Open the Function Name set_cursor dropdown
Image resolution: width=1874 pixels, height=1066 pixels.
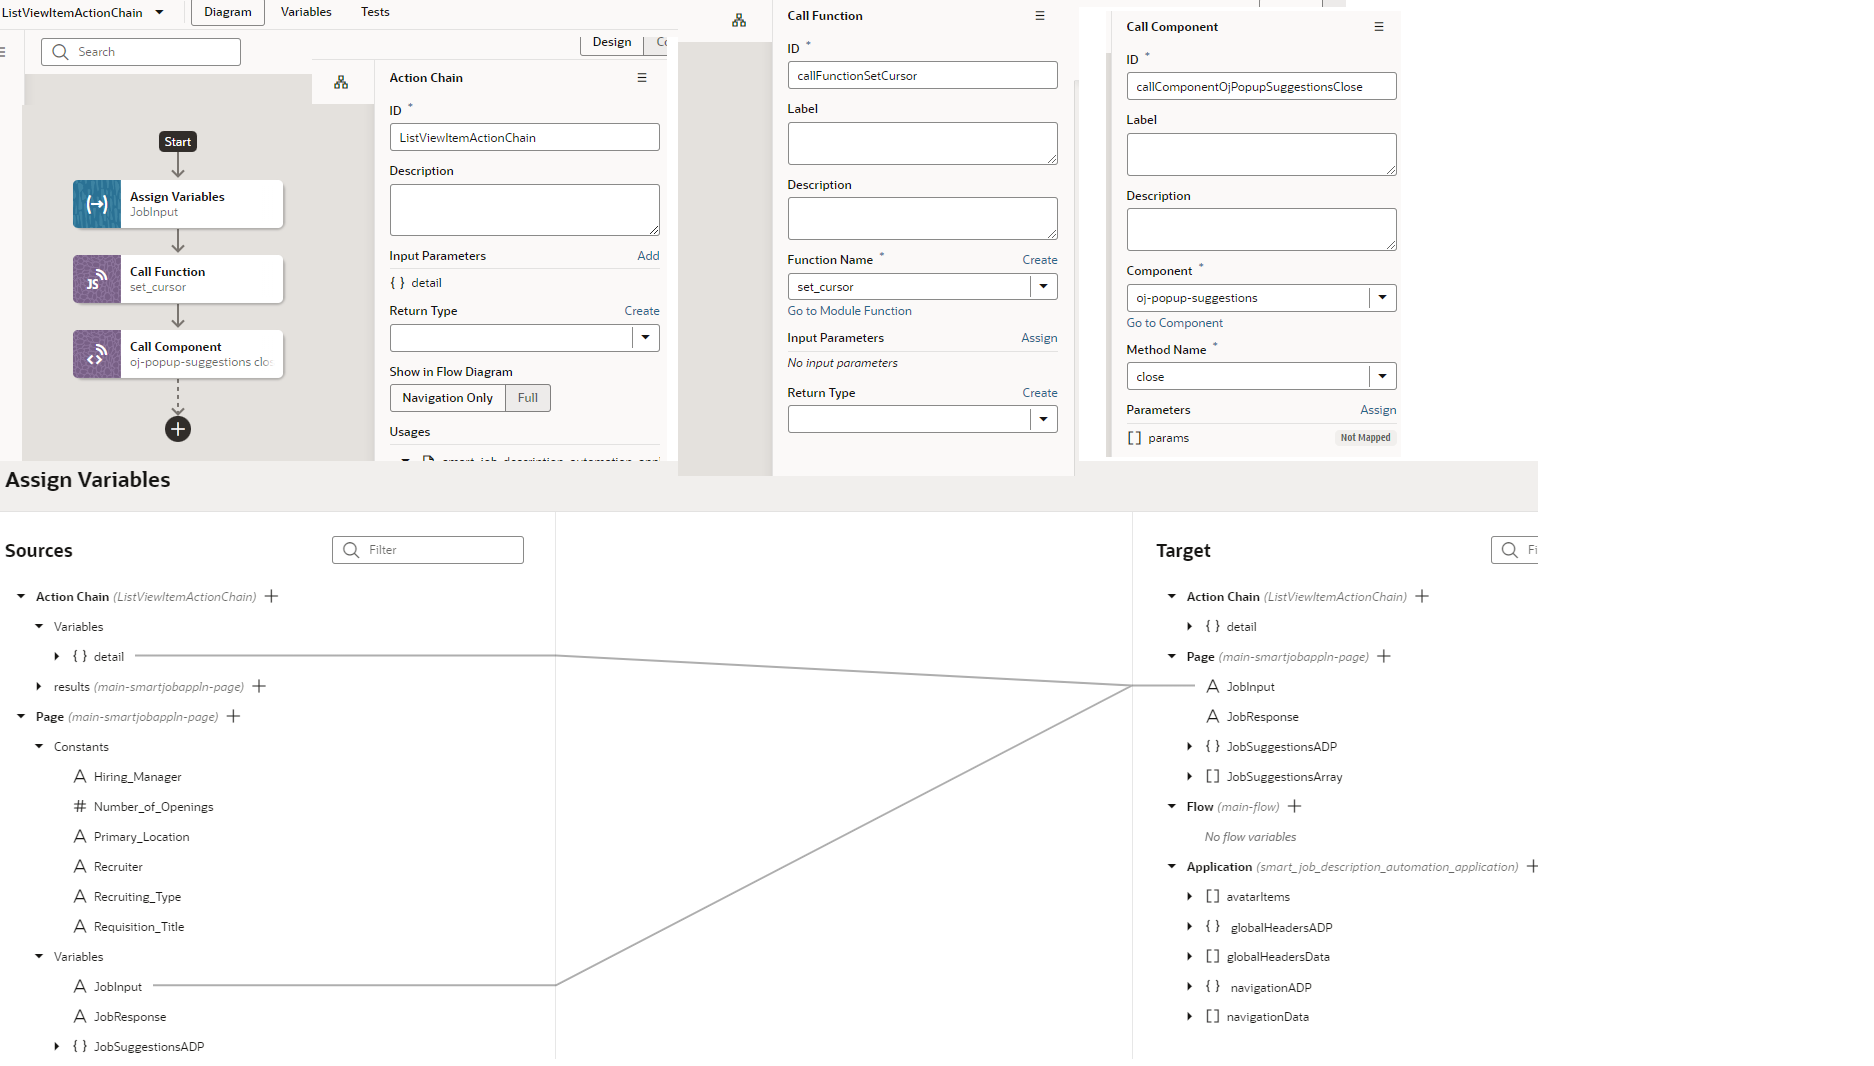1043,287
